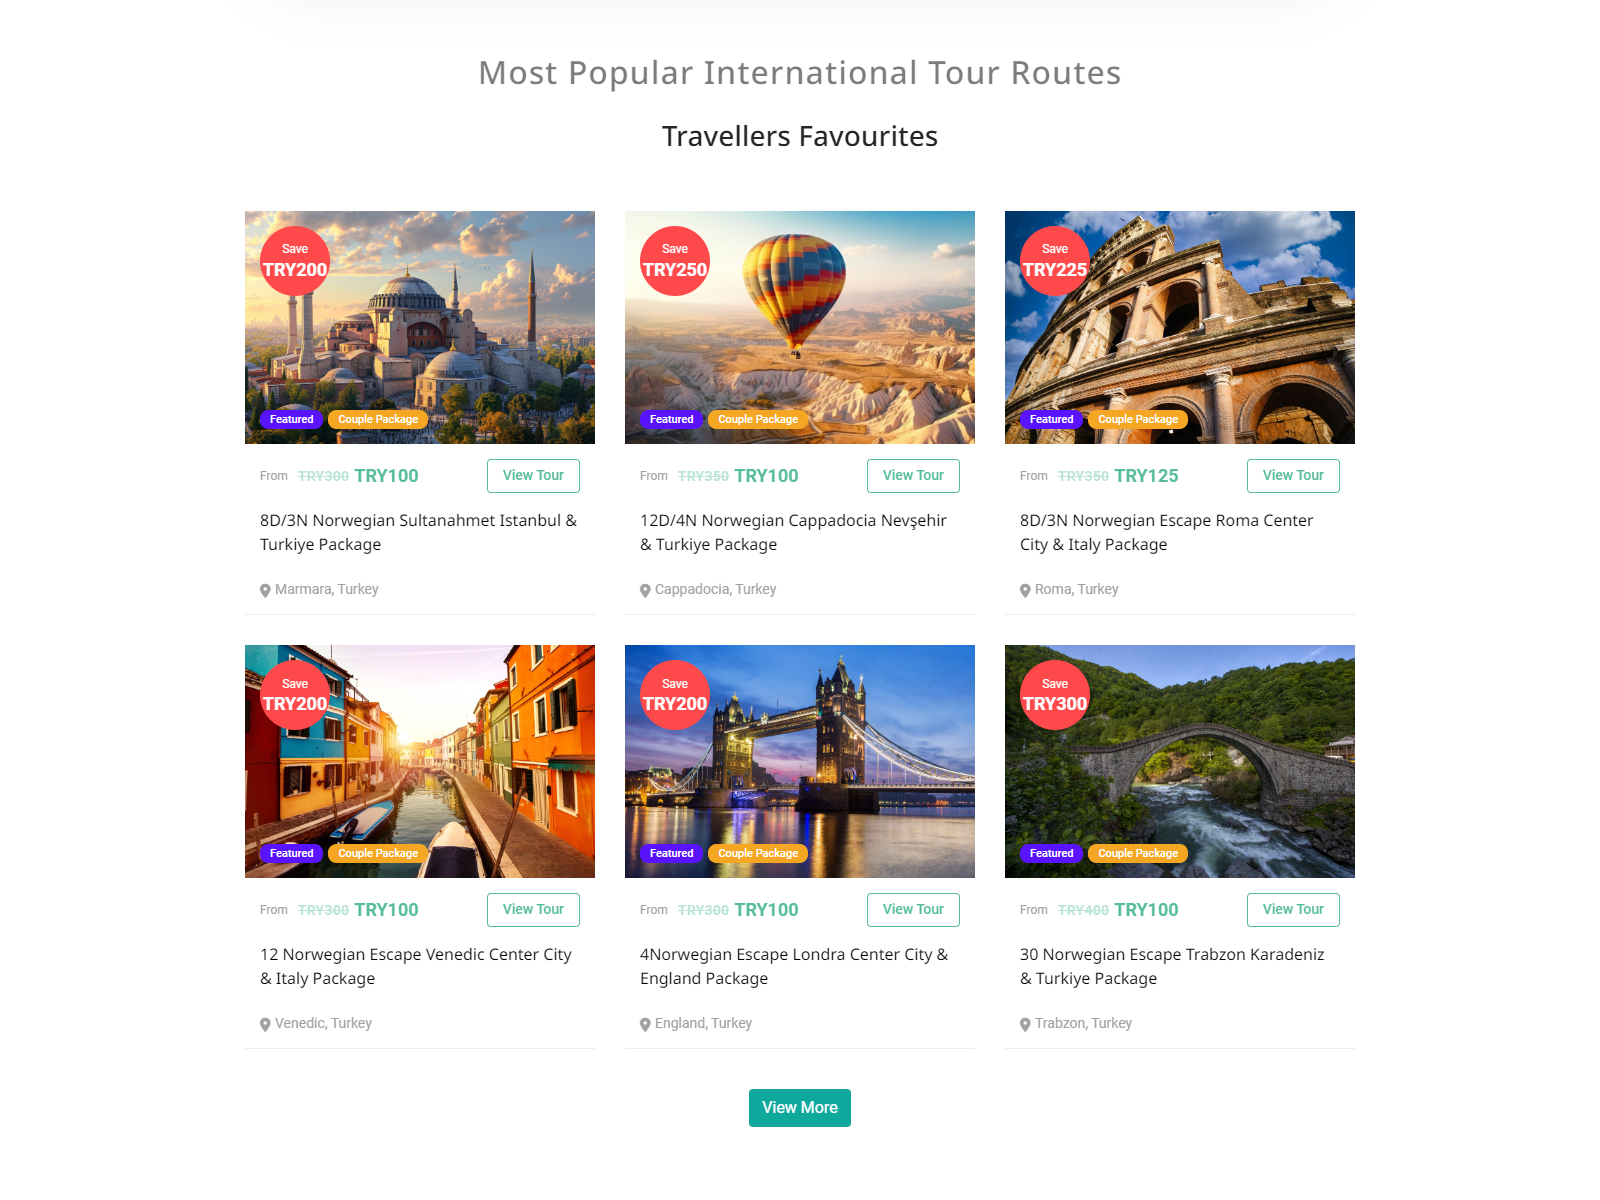This screenshot has height=1200, width=1600.
Task: Open the Venice canal tour thumbnail
Action: click(420, 761)
